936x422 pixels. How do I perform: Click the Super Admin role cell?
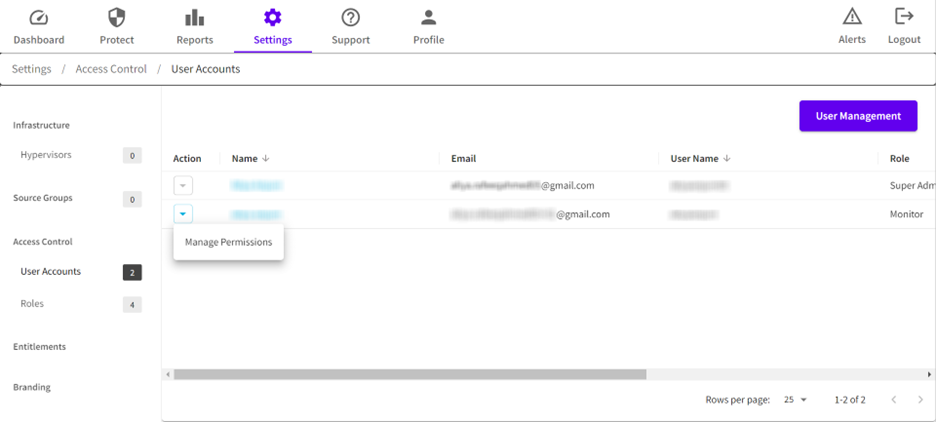click(x=912, y=186)
